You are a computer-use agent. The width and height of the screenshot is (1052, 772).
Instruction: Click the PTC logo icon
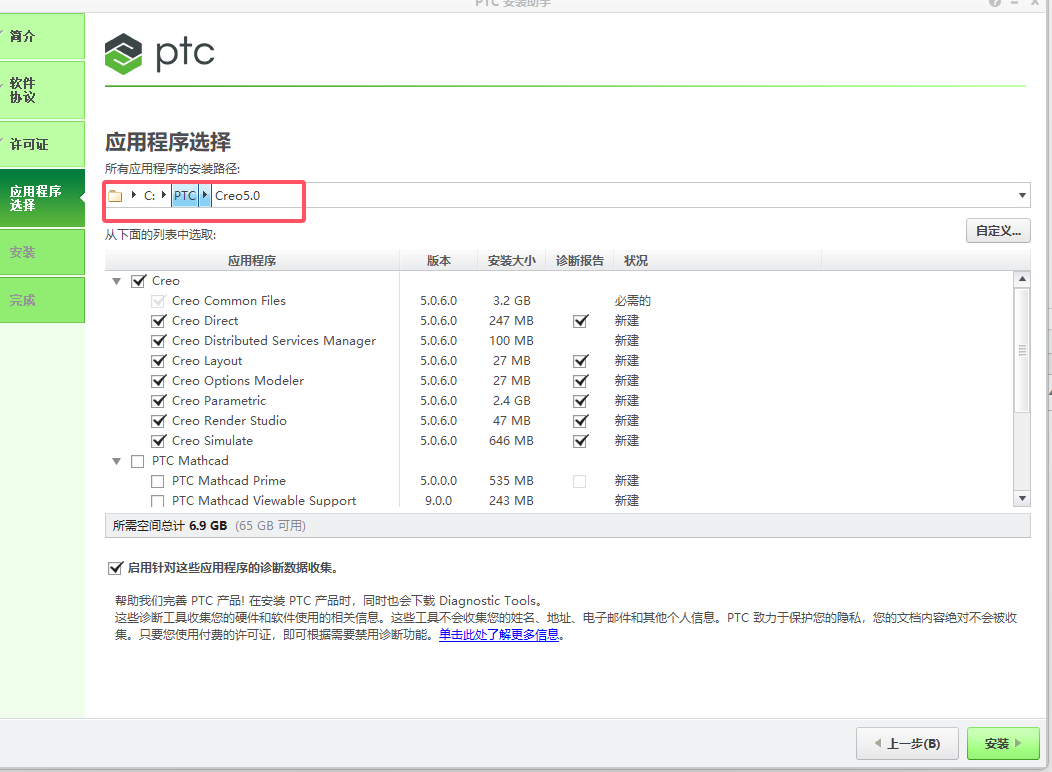pos(123,54)
